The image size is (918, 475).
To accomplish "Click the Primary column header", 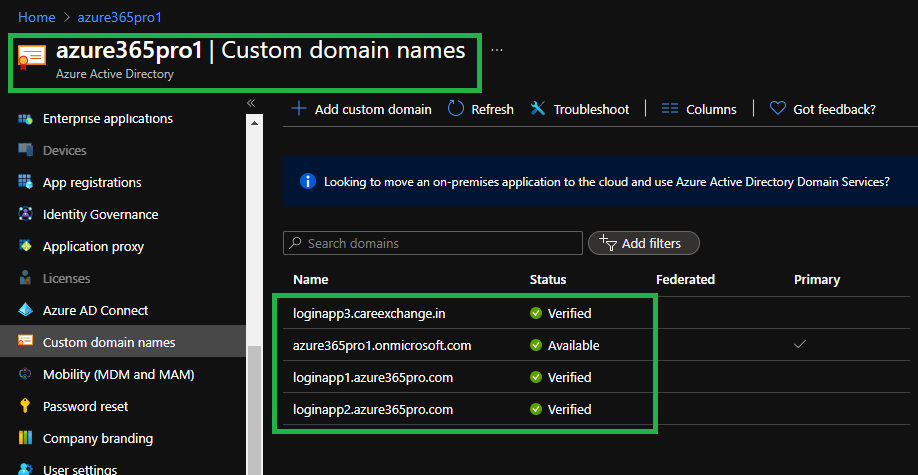I will [x=817, y=279].
